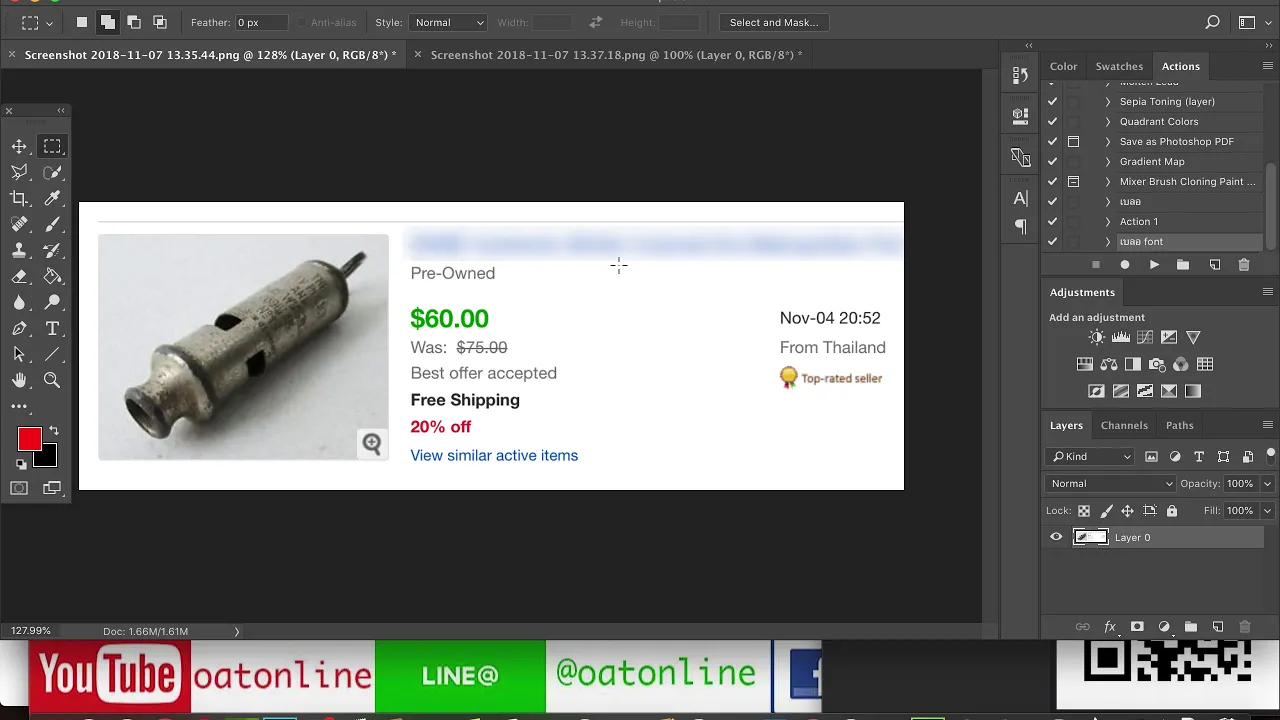Screen dimensions: 1280x720
Task: Click the red foreground color swatch
Action: pos(29,439)
